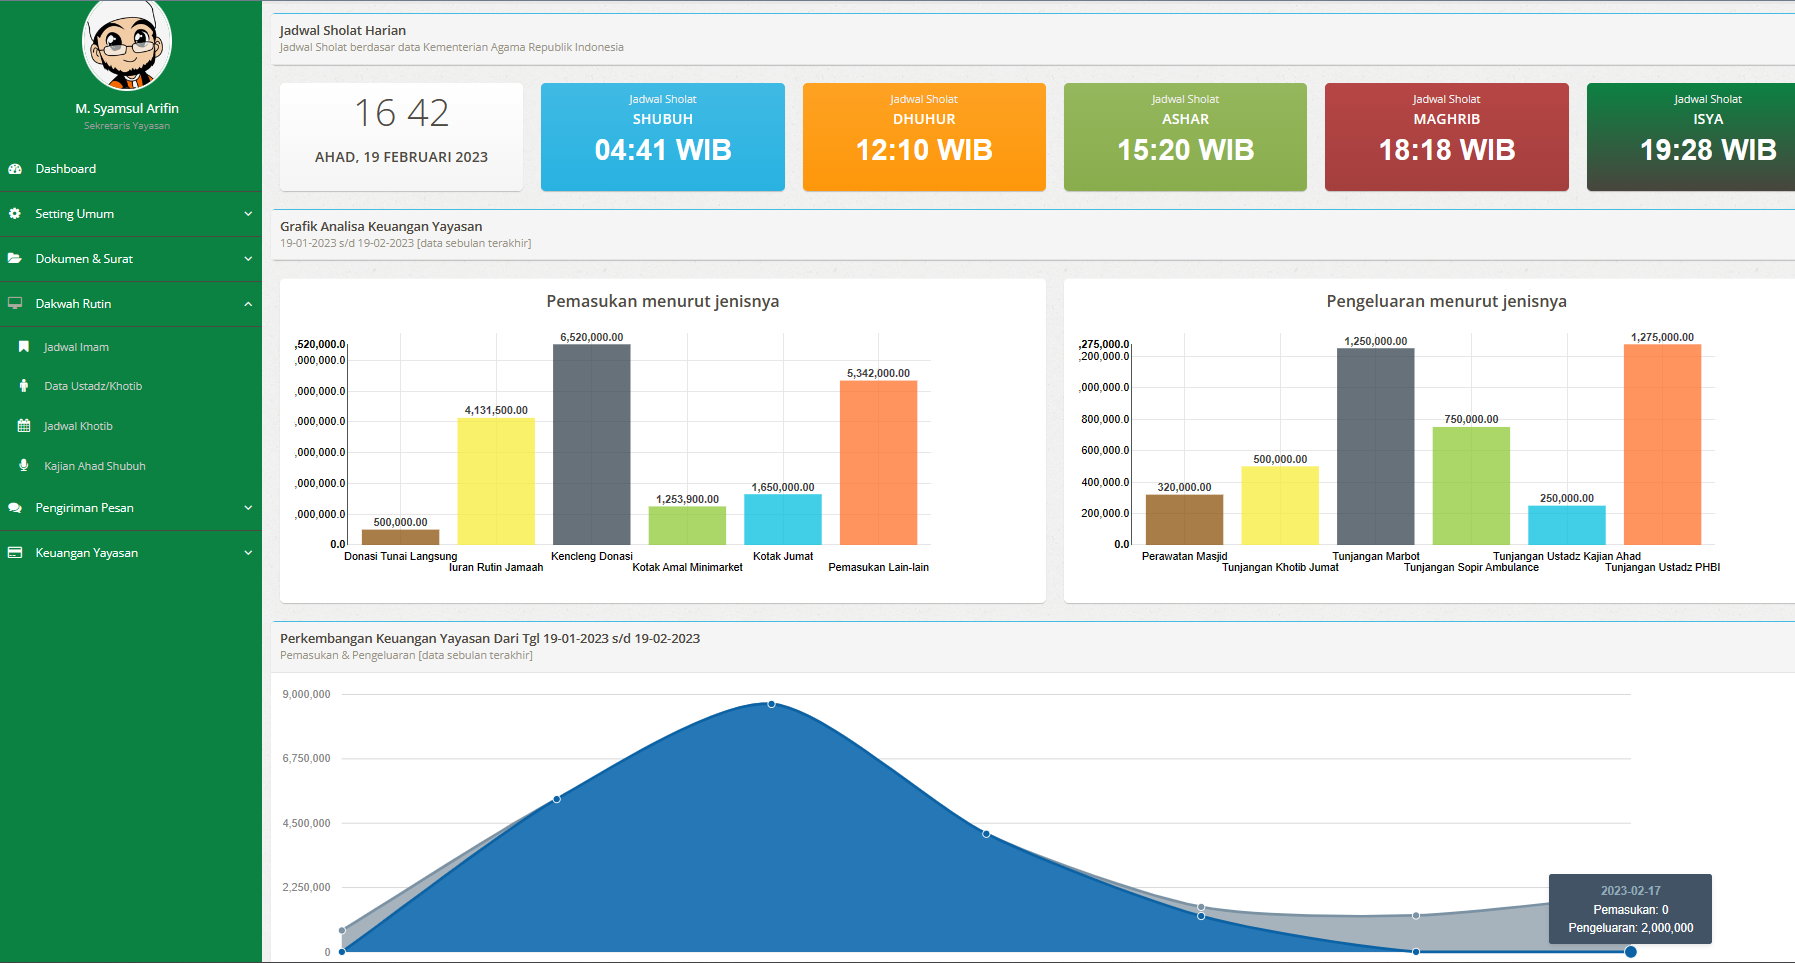
Task: Expand the Setting Umum submenu chevron
Action: click(248, 214)
